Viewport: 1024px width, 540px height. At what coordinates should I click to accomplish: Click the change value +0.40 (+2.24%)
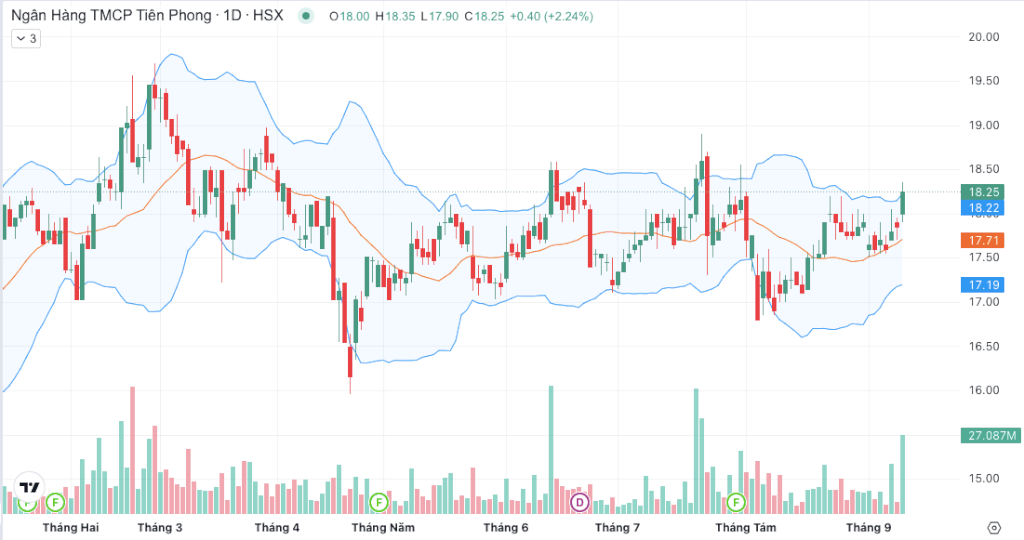click(x=551, y=16)
